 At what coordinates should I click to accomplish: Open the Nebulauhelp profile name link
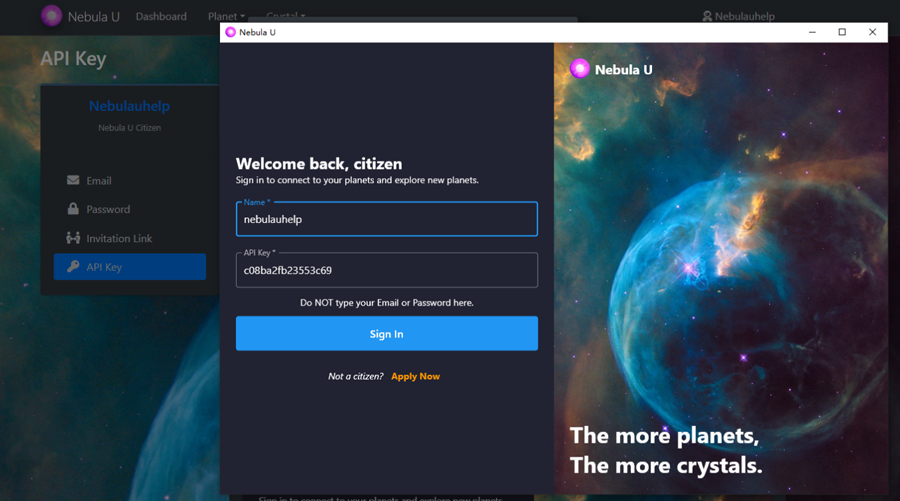(x=129, y=106)
